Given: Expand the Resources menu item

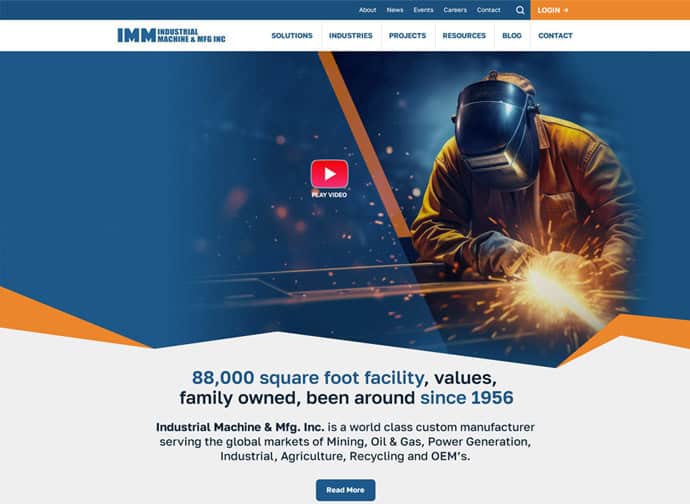Looking at the screenshot, I should 464,36.
